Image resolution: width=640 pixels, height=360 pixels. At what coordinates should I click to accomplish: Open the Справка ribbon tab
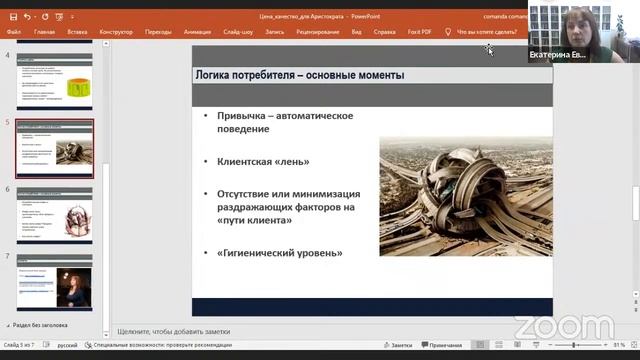tap(384, 32)
